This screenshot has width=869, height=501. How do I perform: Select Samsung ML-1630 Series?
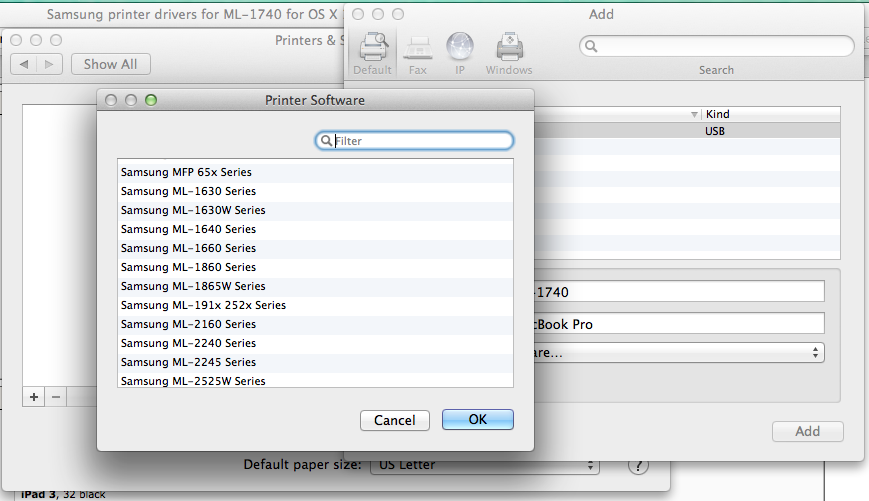pyautogui.click(x=315, y=191)
